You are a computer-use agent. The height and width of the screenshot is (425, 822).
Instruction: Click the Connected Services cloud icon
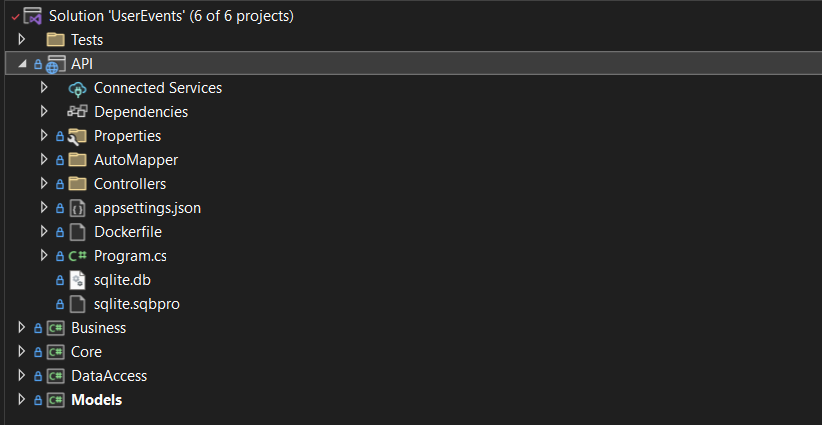point(78,89)
